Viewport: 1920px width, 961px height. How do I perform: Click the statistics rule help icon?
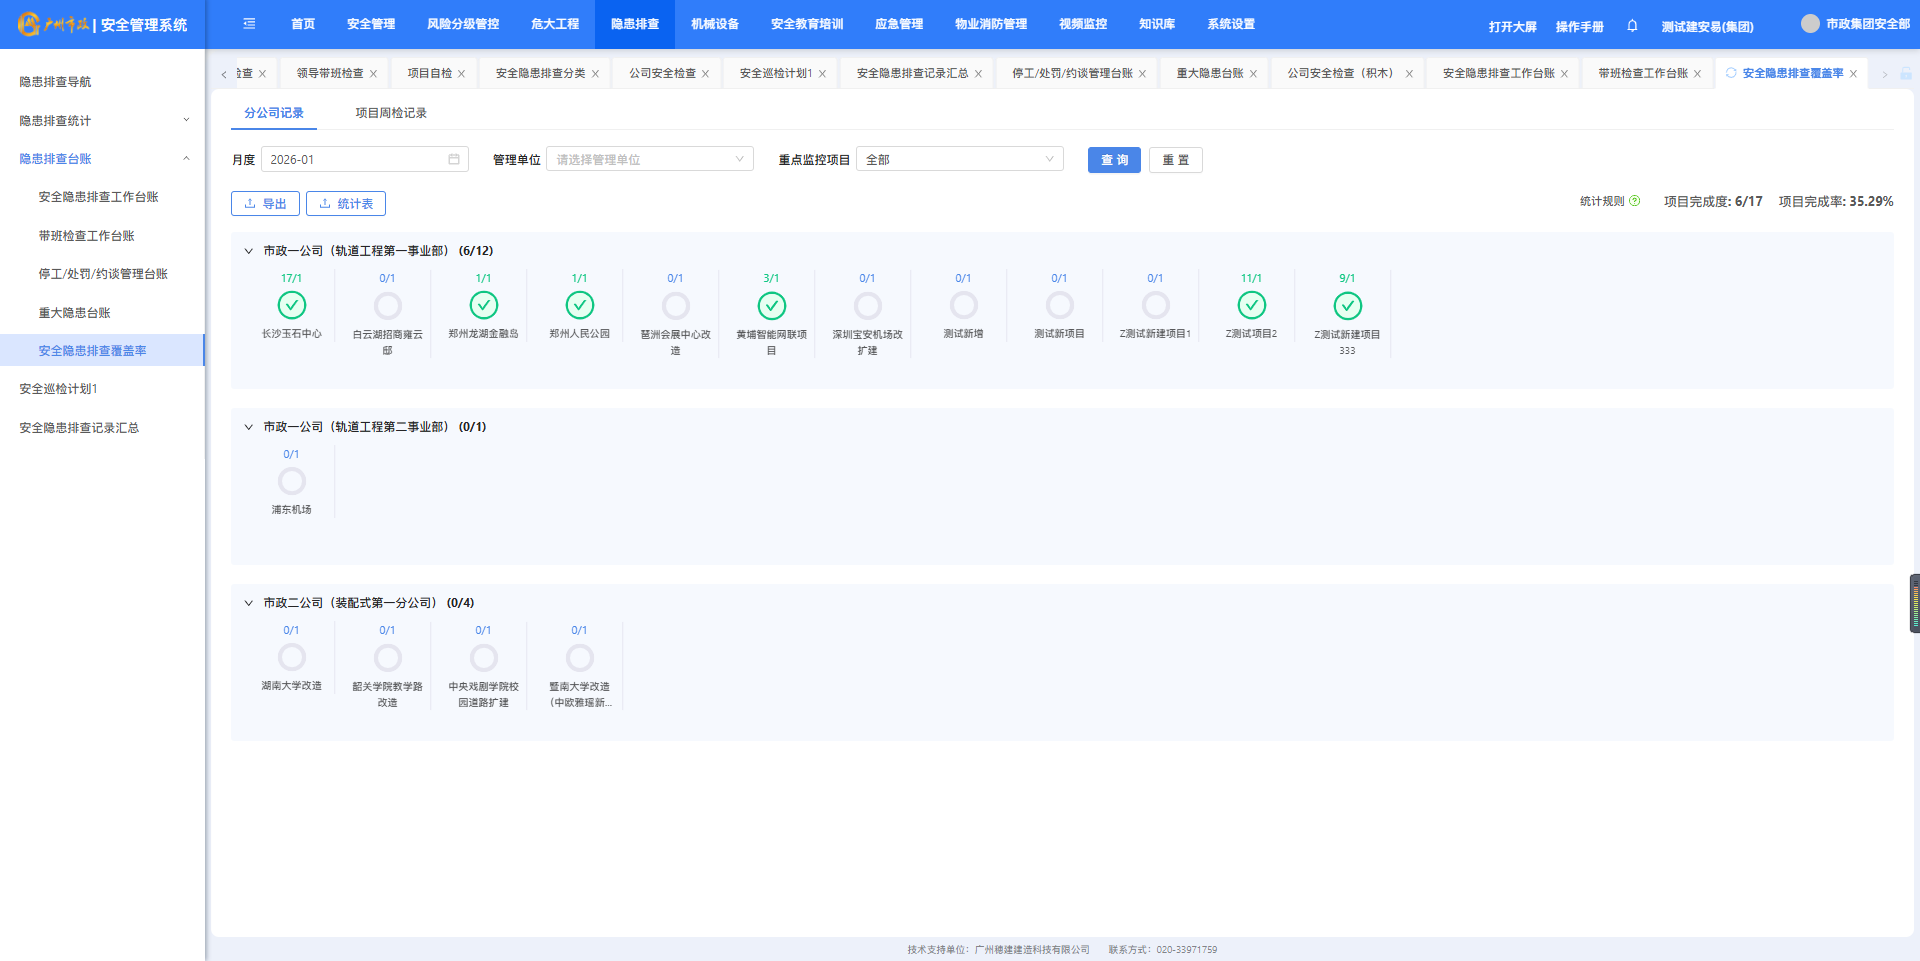(x=1635, y=201)
